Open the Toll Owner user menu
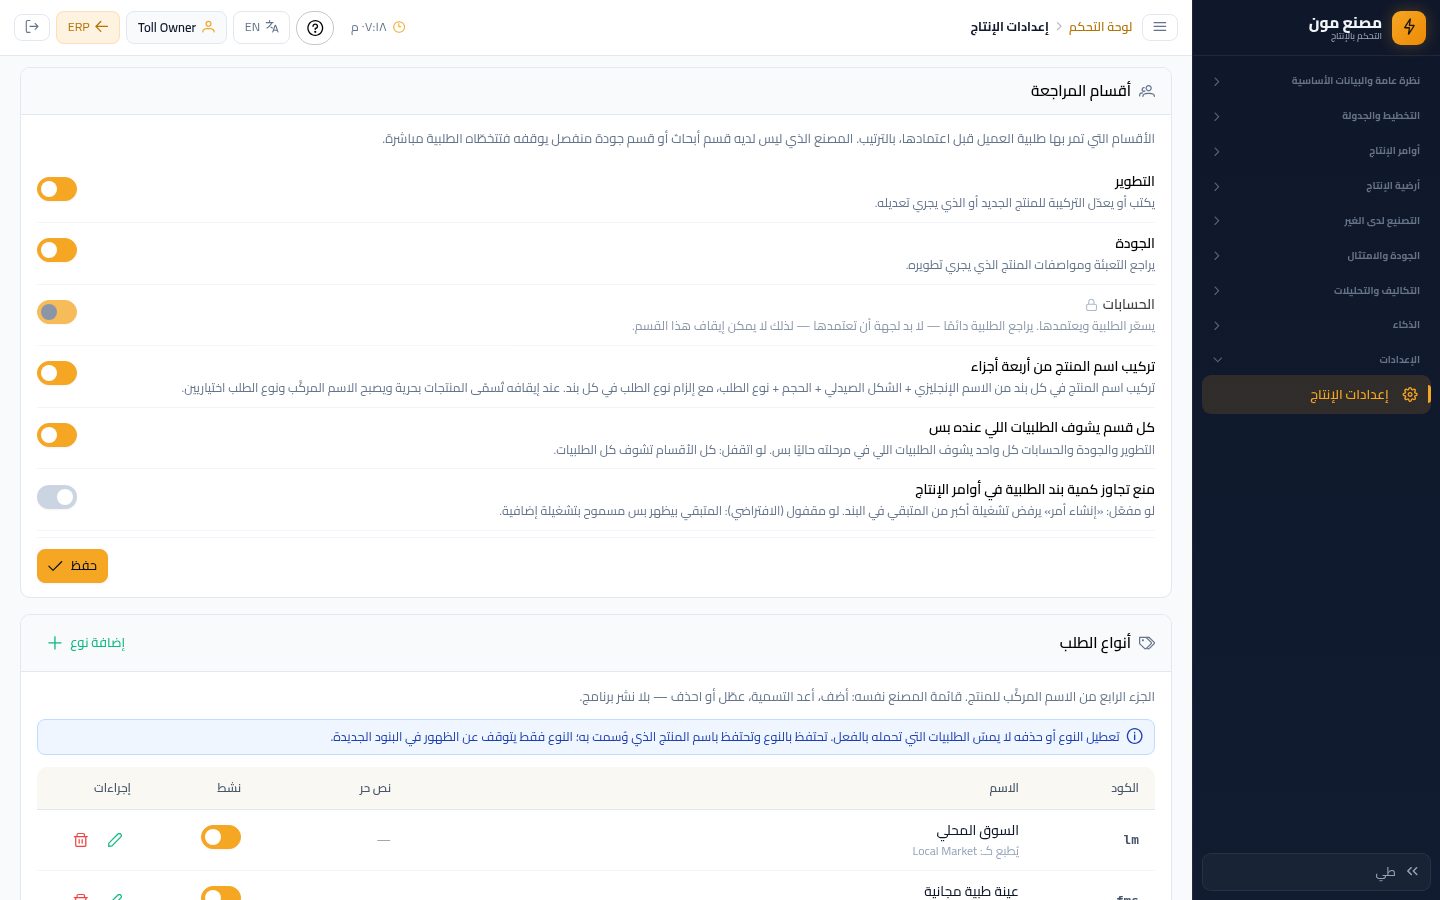 [x=176, y=27]
